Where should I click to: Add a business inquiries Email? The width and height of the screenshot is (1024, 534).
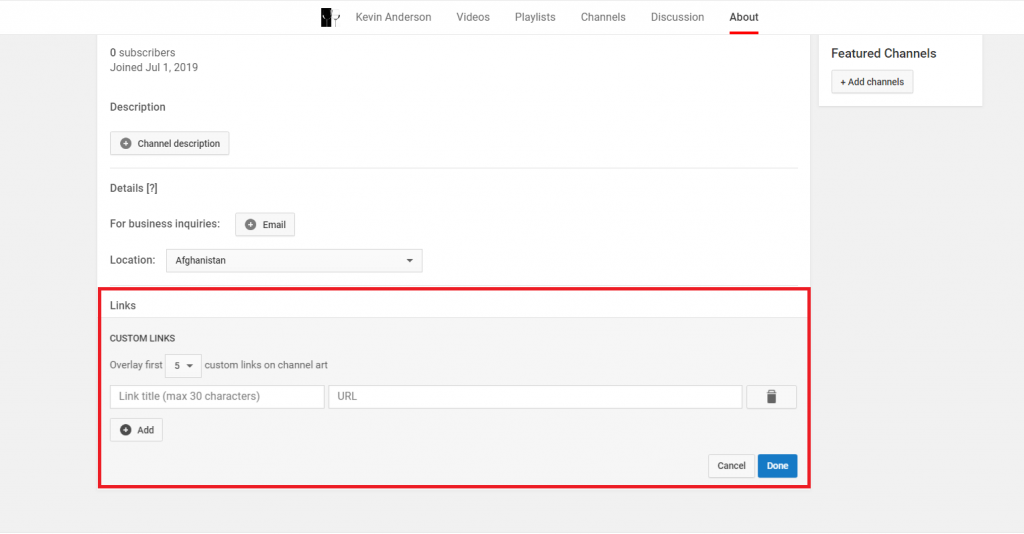pos(265,225)
